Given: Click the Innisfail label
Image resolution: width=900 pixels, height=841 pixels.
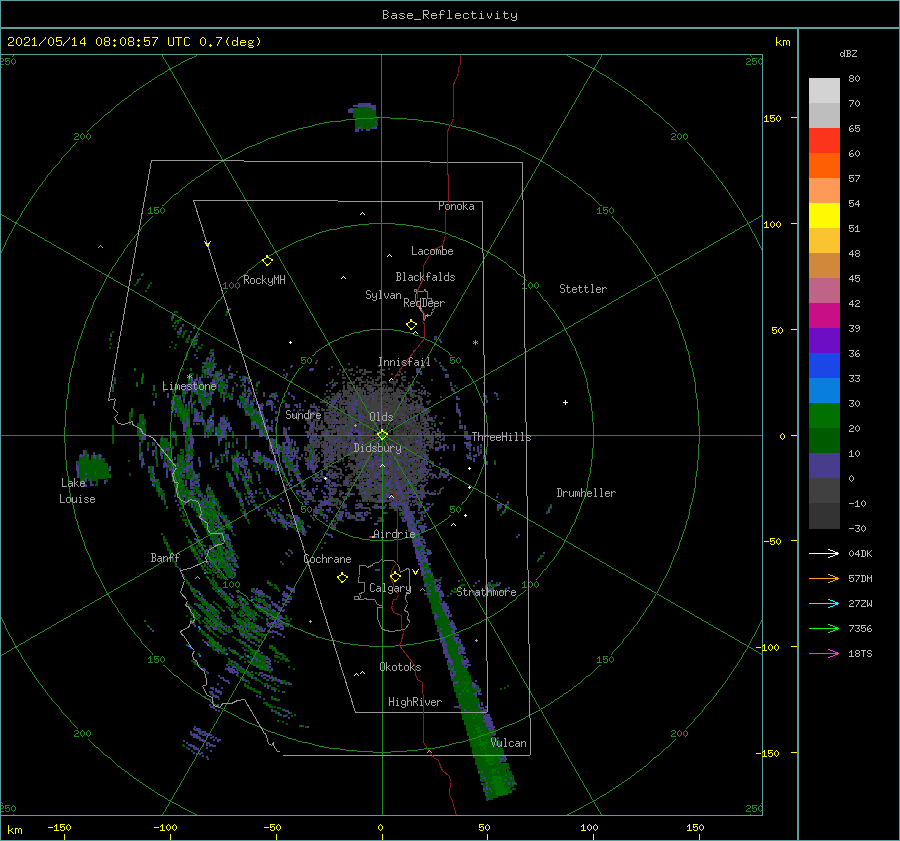Looking at the screenshot, I should (x=404, y=362).
